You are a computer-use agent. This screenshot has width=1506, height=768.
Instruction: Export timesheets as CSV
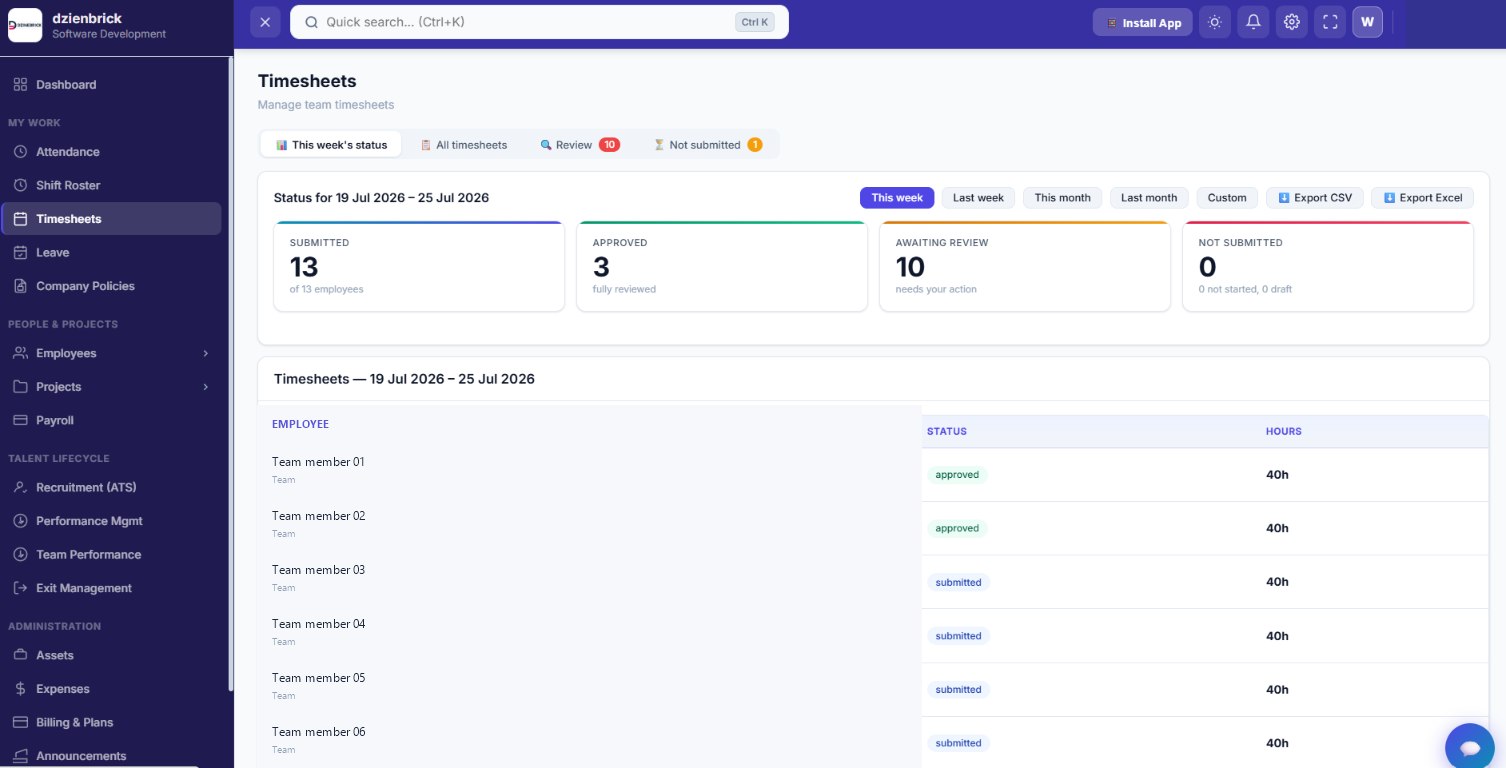[x=1315, y=198]
